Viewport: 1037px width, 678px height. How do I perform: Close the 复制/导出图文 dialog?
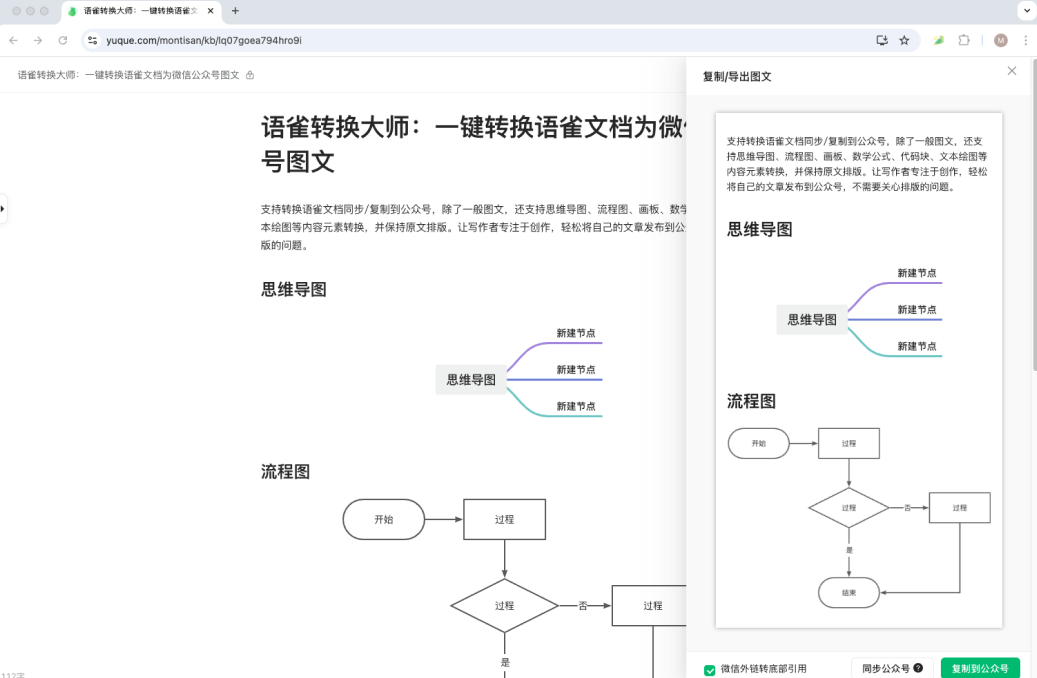pyautogui.click(x=1011, y=71)
